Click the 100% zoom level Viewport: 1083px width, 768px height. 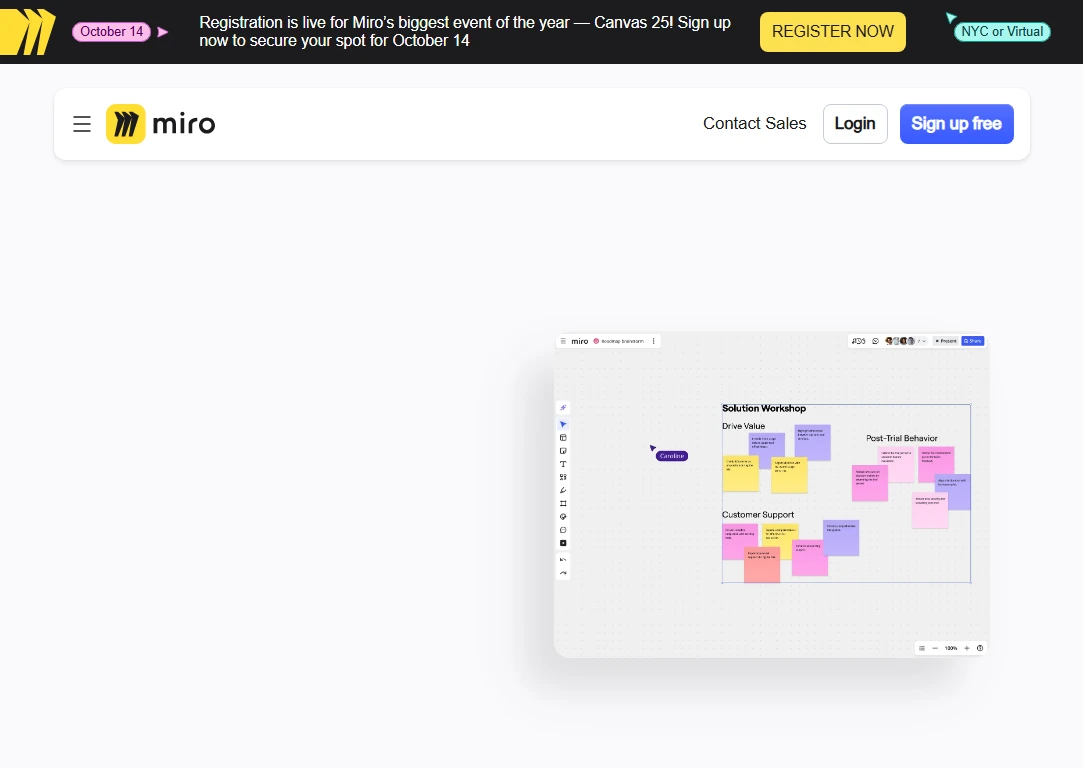click(951, 648)
